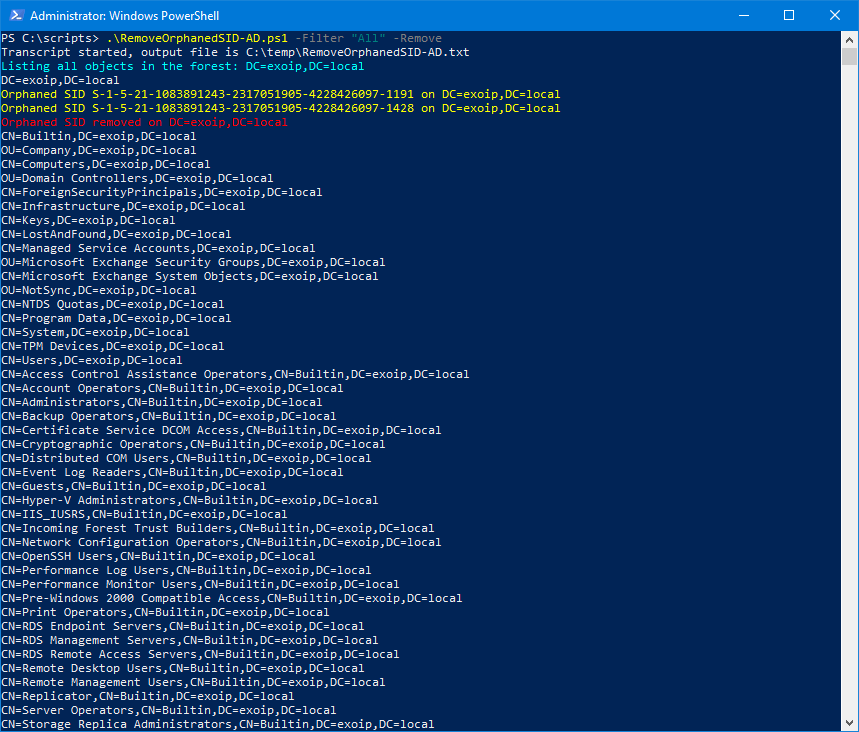Click the scrollbar up arrow

coord(849,39)
